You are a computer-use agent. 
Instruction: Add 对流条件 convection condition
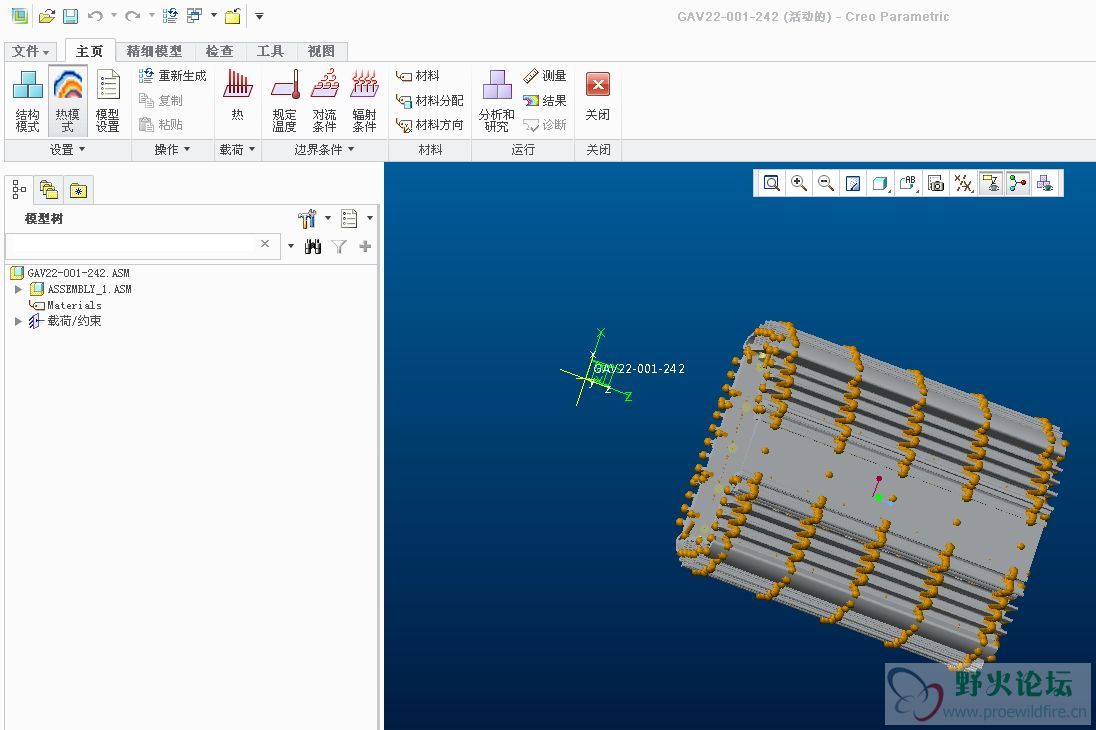[x=324, y=101]
